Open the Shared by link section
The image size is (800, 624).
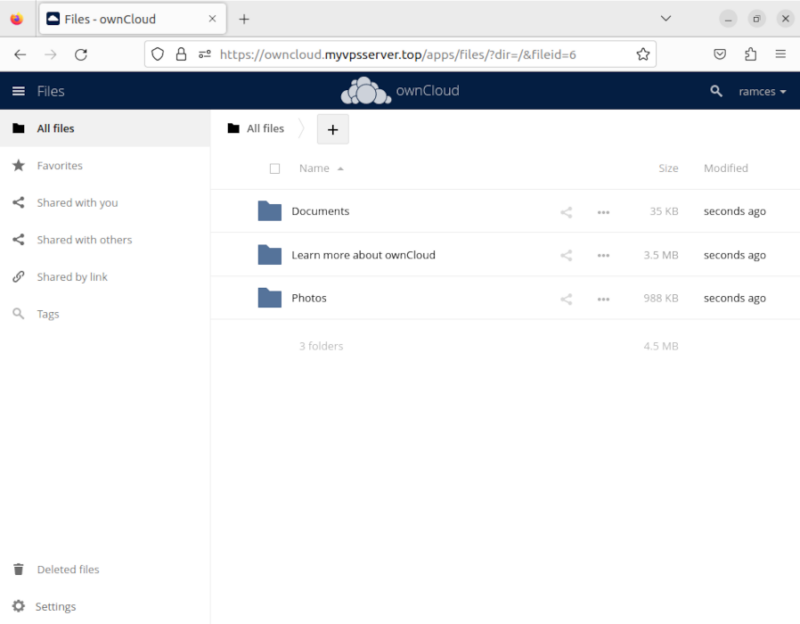point(73,276)
